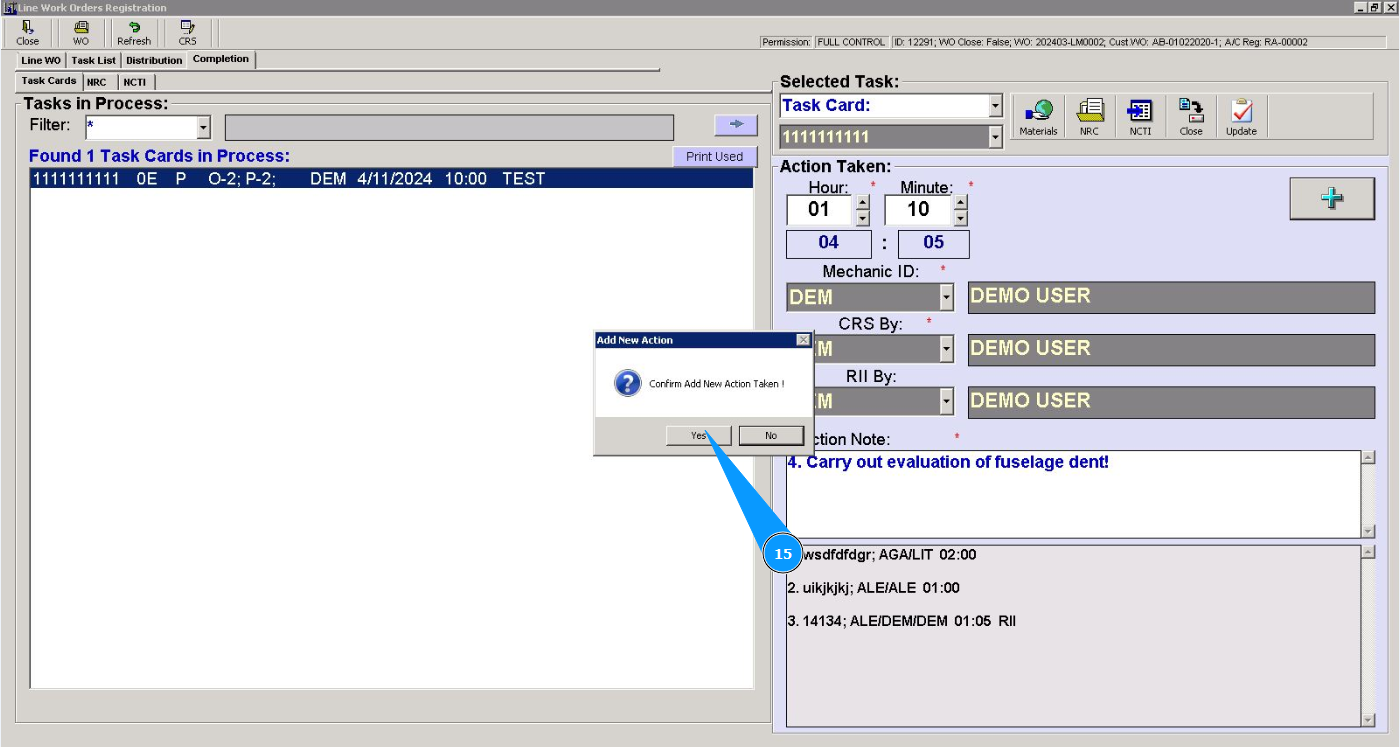1400x747 pixels.
Task: Expand the Mechanic ID dropdown
Action: coord(946,297)
